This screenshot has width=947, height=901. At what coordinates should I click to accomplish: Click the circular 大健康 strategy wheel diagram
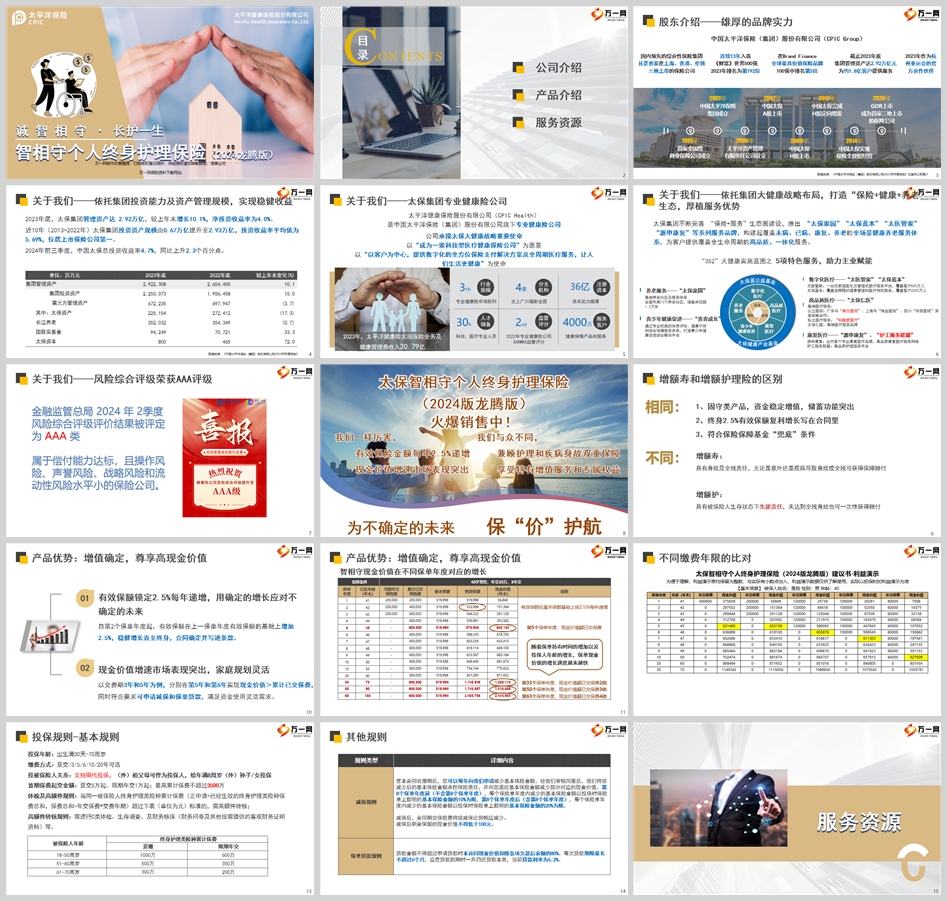(x=757, y=312)
